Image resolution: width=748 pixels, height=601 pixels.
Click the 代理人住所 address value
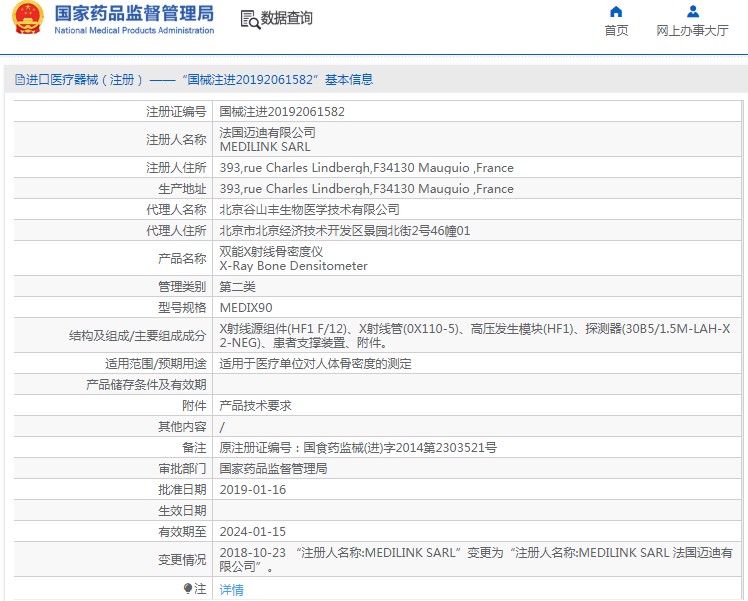click(344, 231)
